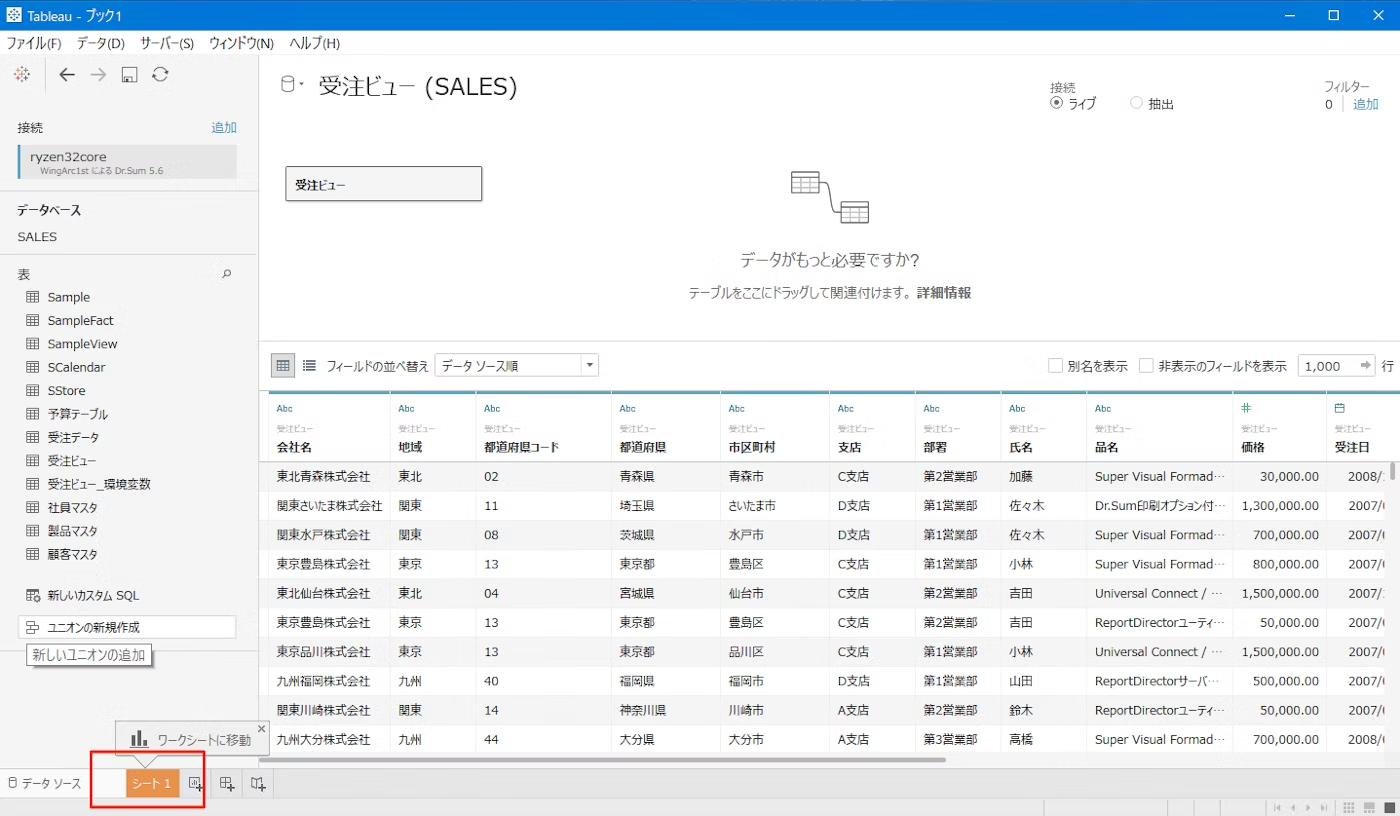The image size is (1400, 816).
Task: Open the data source cylinder icon menu
Action: 291,85
